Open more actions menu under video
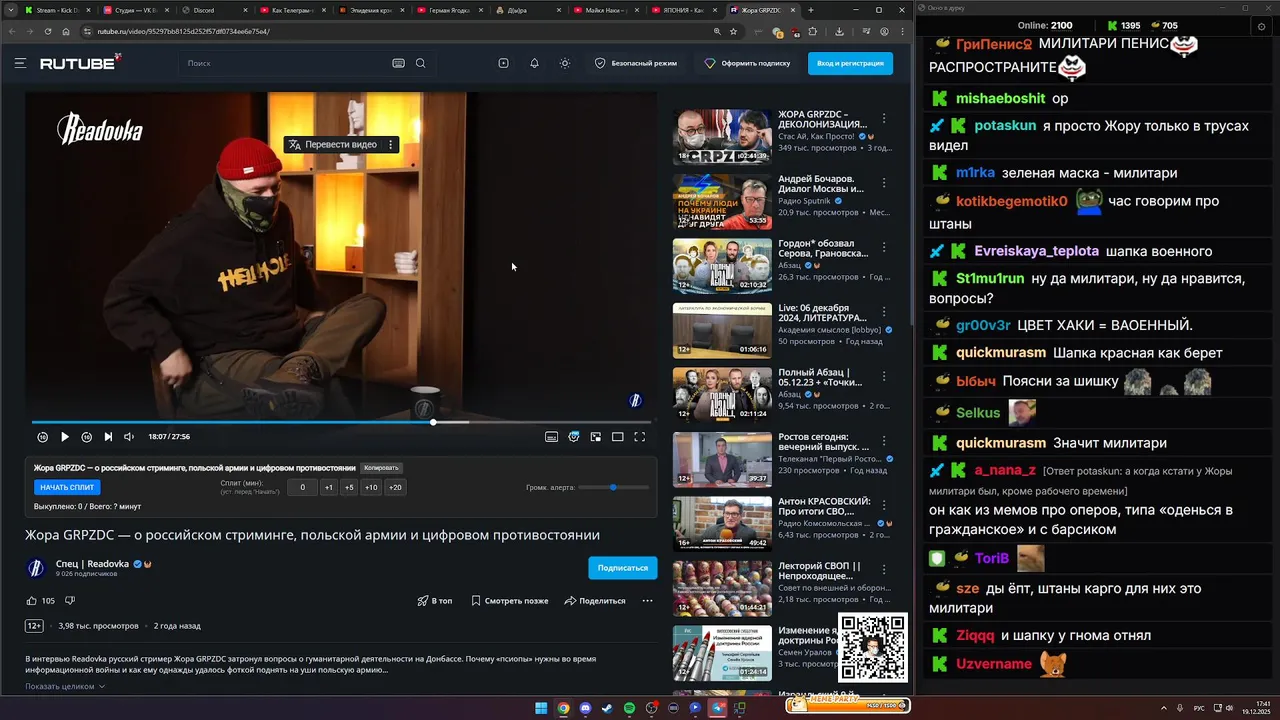 click(647, 601)
